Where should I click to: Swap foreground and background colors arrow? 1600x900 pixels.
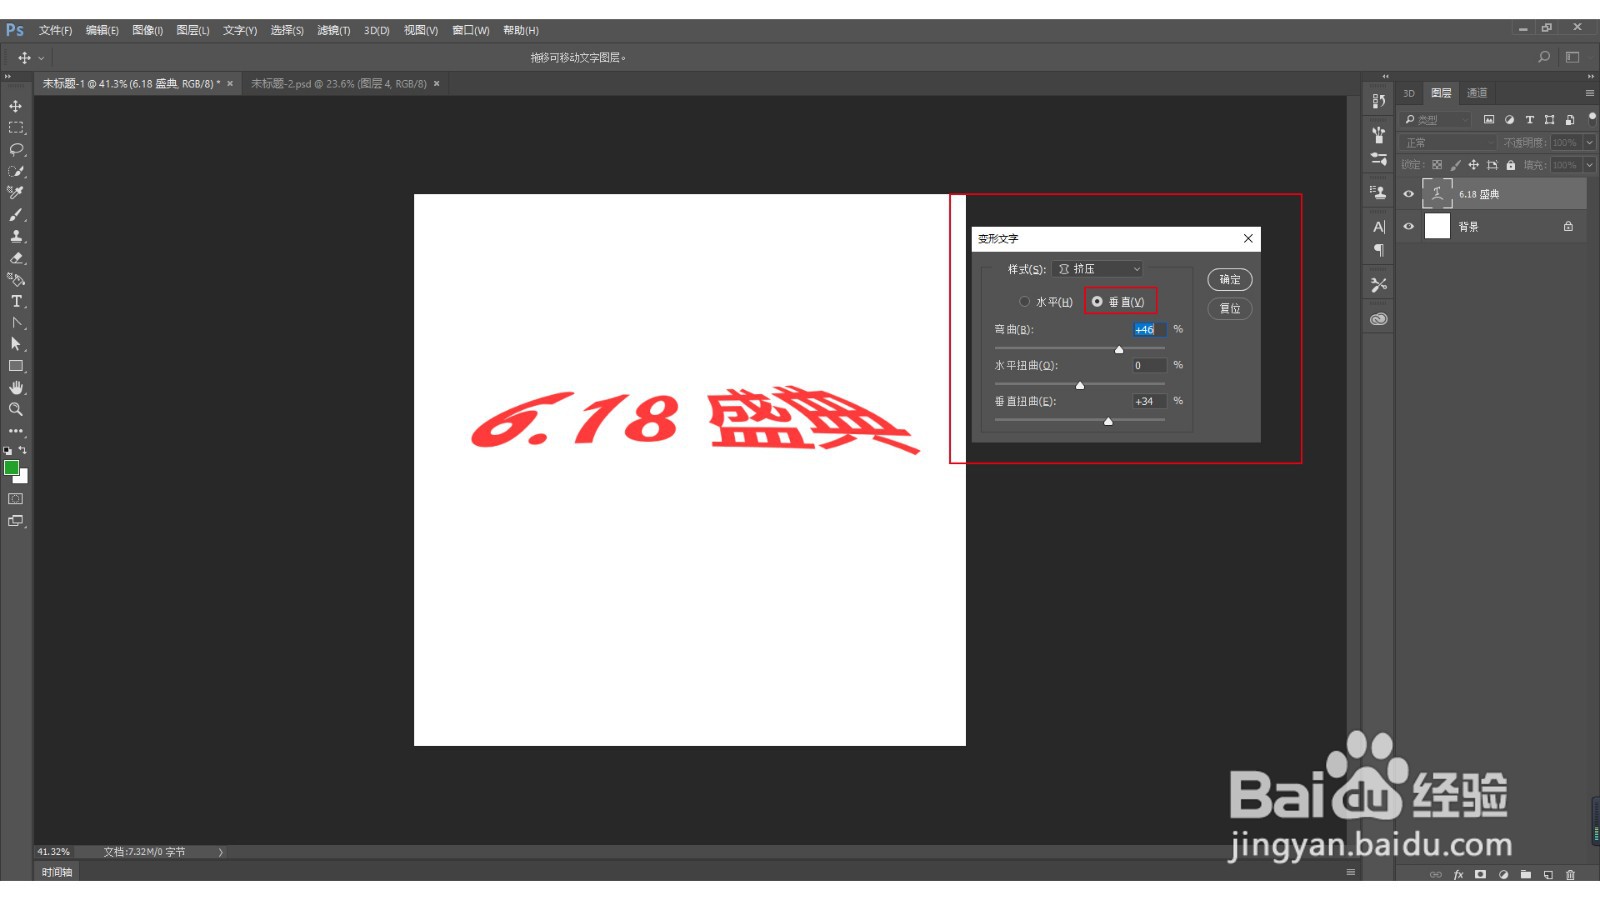click(x=23, y=451)
